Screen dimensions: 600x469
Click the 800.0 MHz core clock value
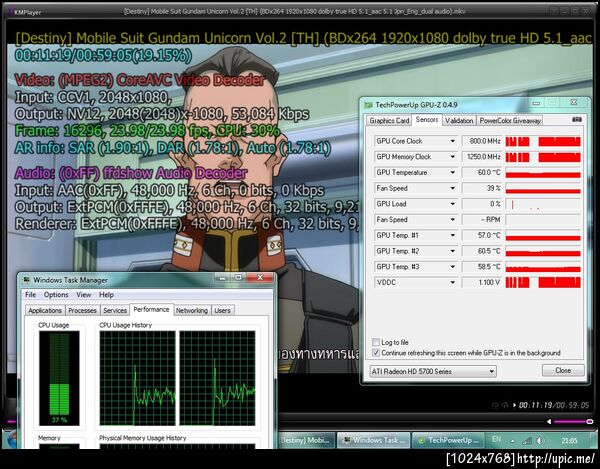(x=482, y=141)
